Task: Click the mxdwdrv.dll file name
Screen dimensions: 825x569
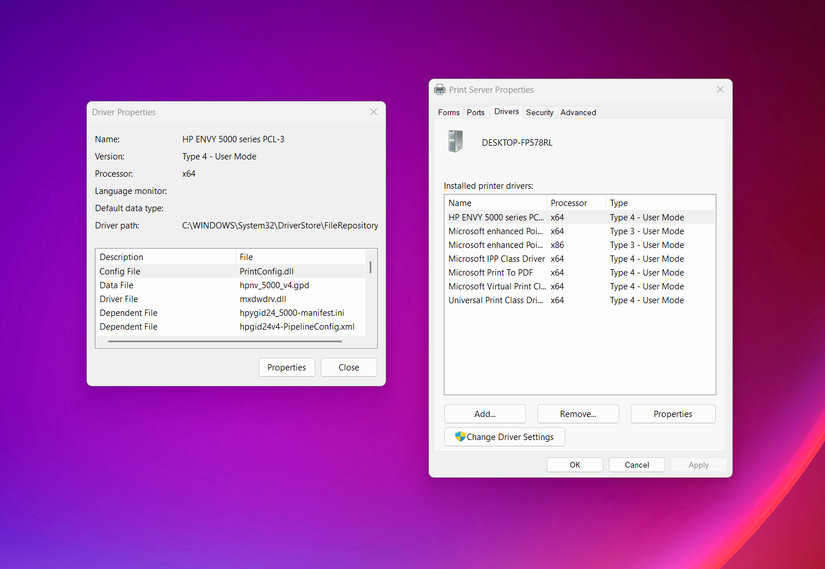Action: [x=263, y=298]
